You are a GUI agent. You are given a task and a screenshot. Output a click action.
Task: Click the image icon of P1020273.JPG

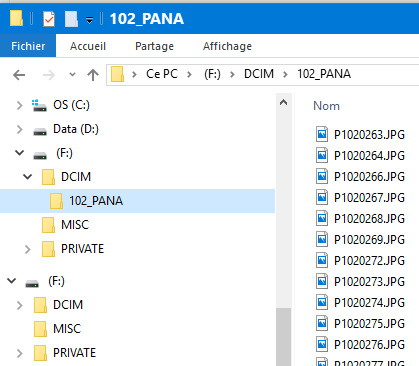coord(322,281)
